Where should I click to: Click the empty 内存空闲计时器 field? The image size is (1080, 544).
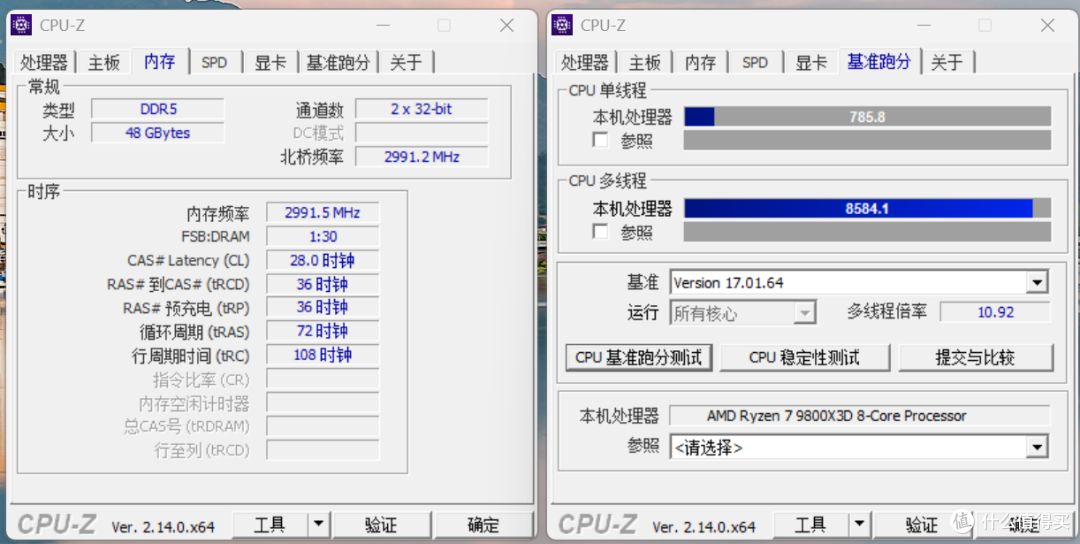322,402
